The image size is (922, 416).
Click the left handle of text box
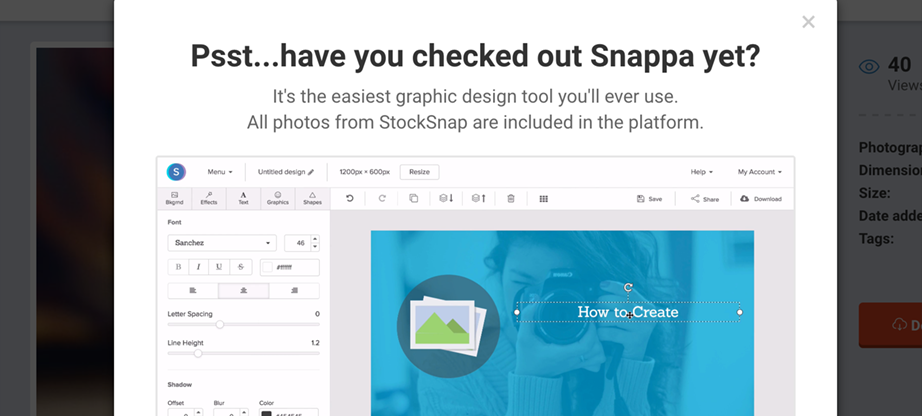coord(517,312)
